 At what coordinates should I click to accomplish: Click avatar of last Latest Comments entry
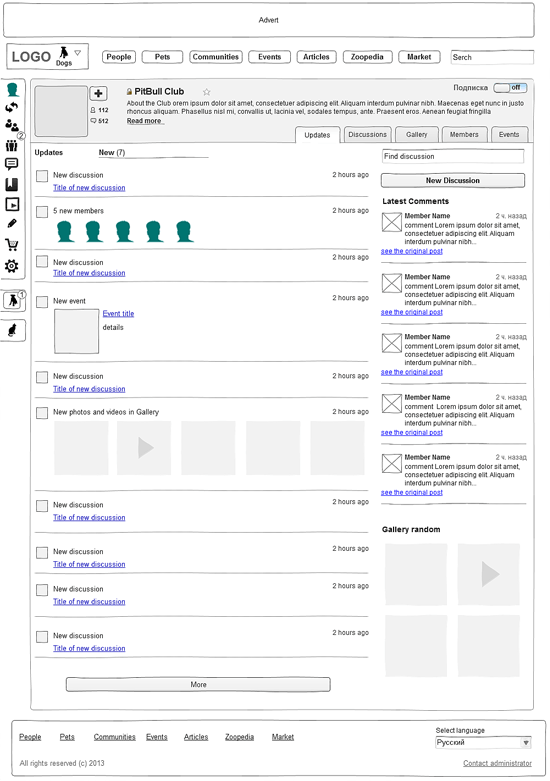[392, 463]
